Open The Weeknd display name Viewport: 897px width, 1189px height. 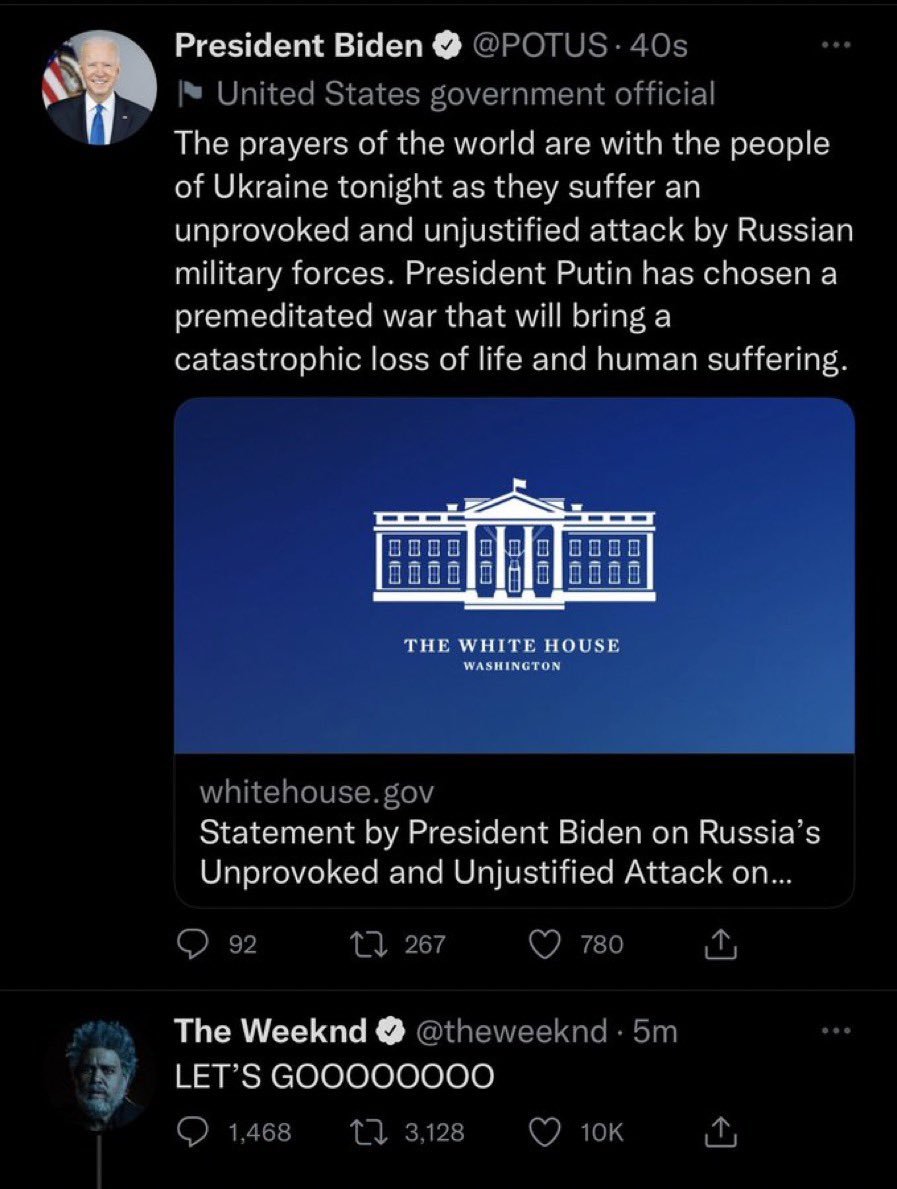tap(272, 1032)
